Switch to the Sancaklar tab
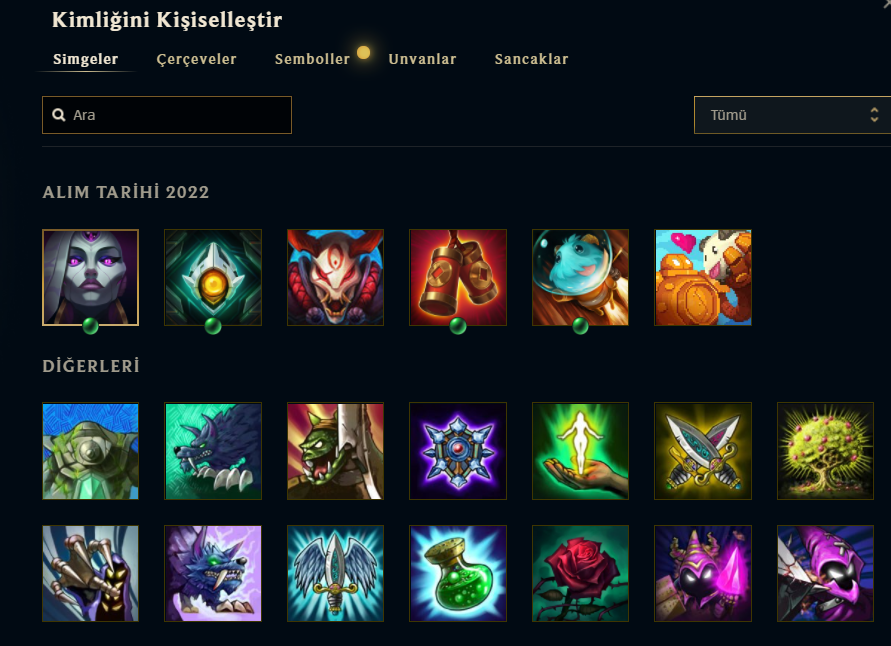 tap(531, 59)
